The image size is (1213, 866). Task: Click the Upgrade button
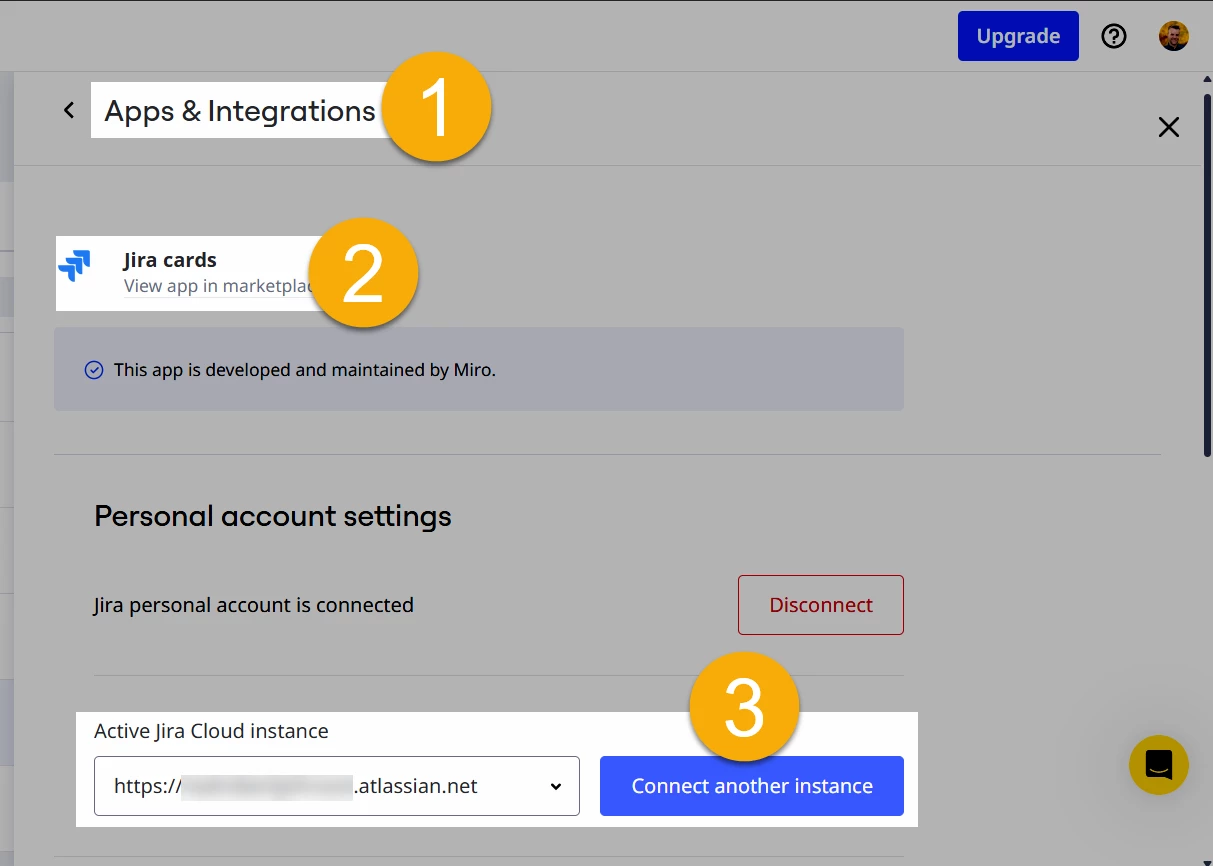coord(1018,36)
